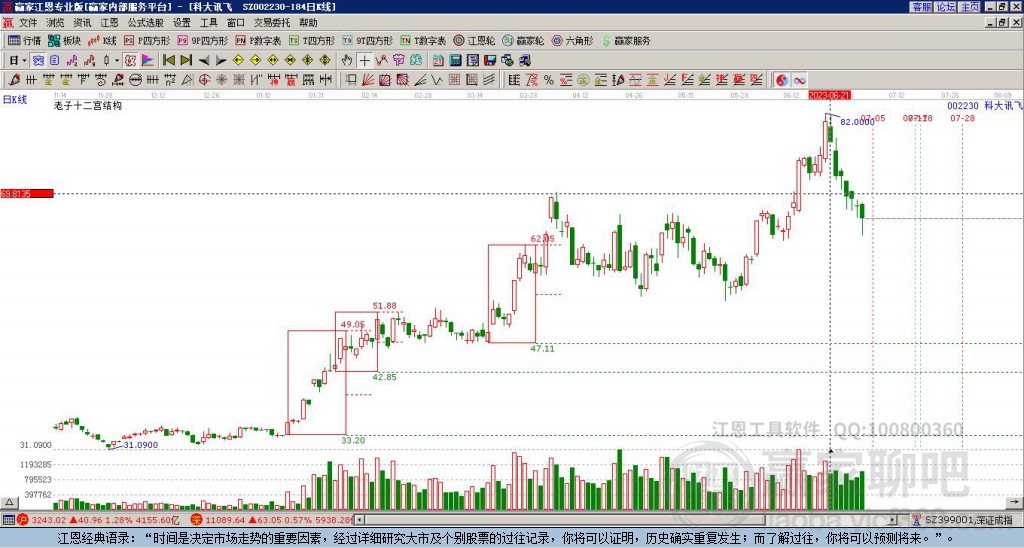Image resolution: width=1024 pixels, height=548 pixels.
Task: Open the 江恩轮 Gann wheel
Action: click(x=474, y=40)
